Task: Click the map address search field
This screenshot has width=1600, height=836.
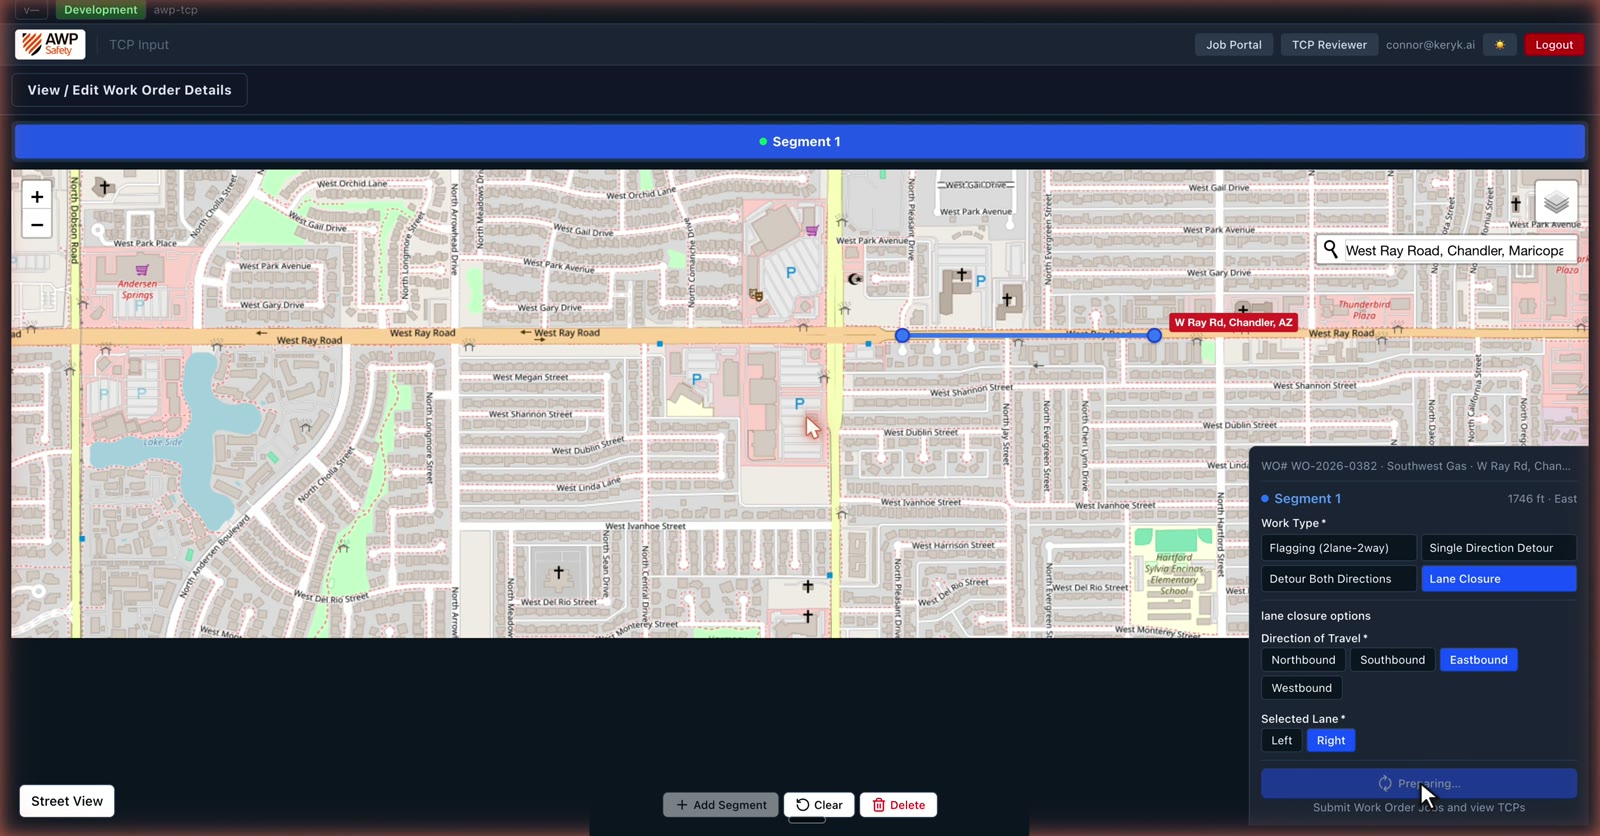Action: (x=1454, y=250)
